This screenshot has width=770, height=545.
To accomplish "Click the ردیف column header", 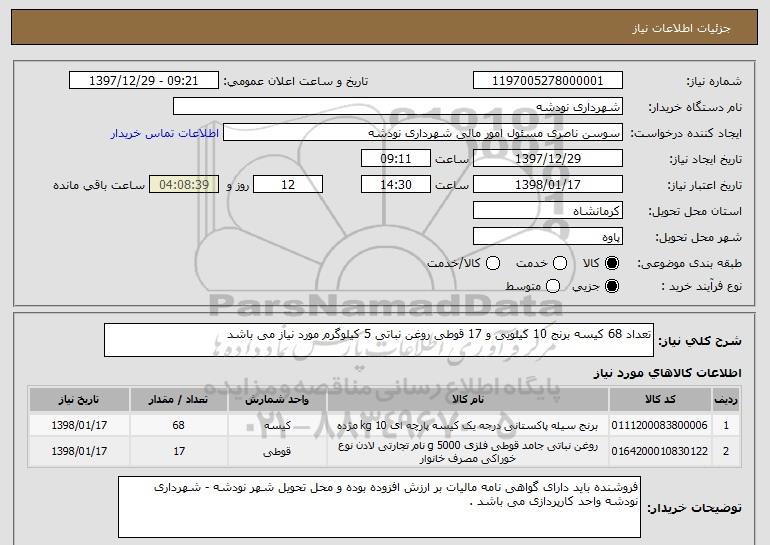I will tap(726, 400).
